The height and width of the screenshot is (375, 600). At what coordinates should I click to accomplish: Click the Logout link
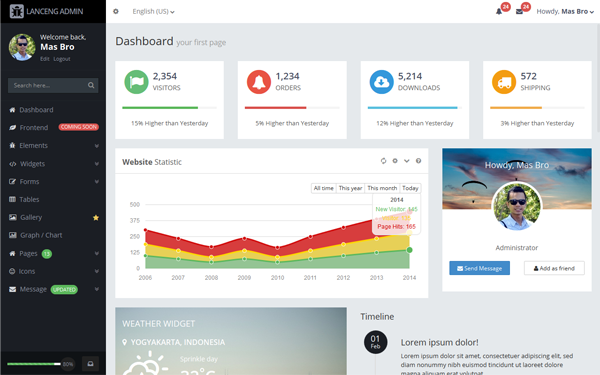click(x=62, y=59)
